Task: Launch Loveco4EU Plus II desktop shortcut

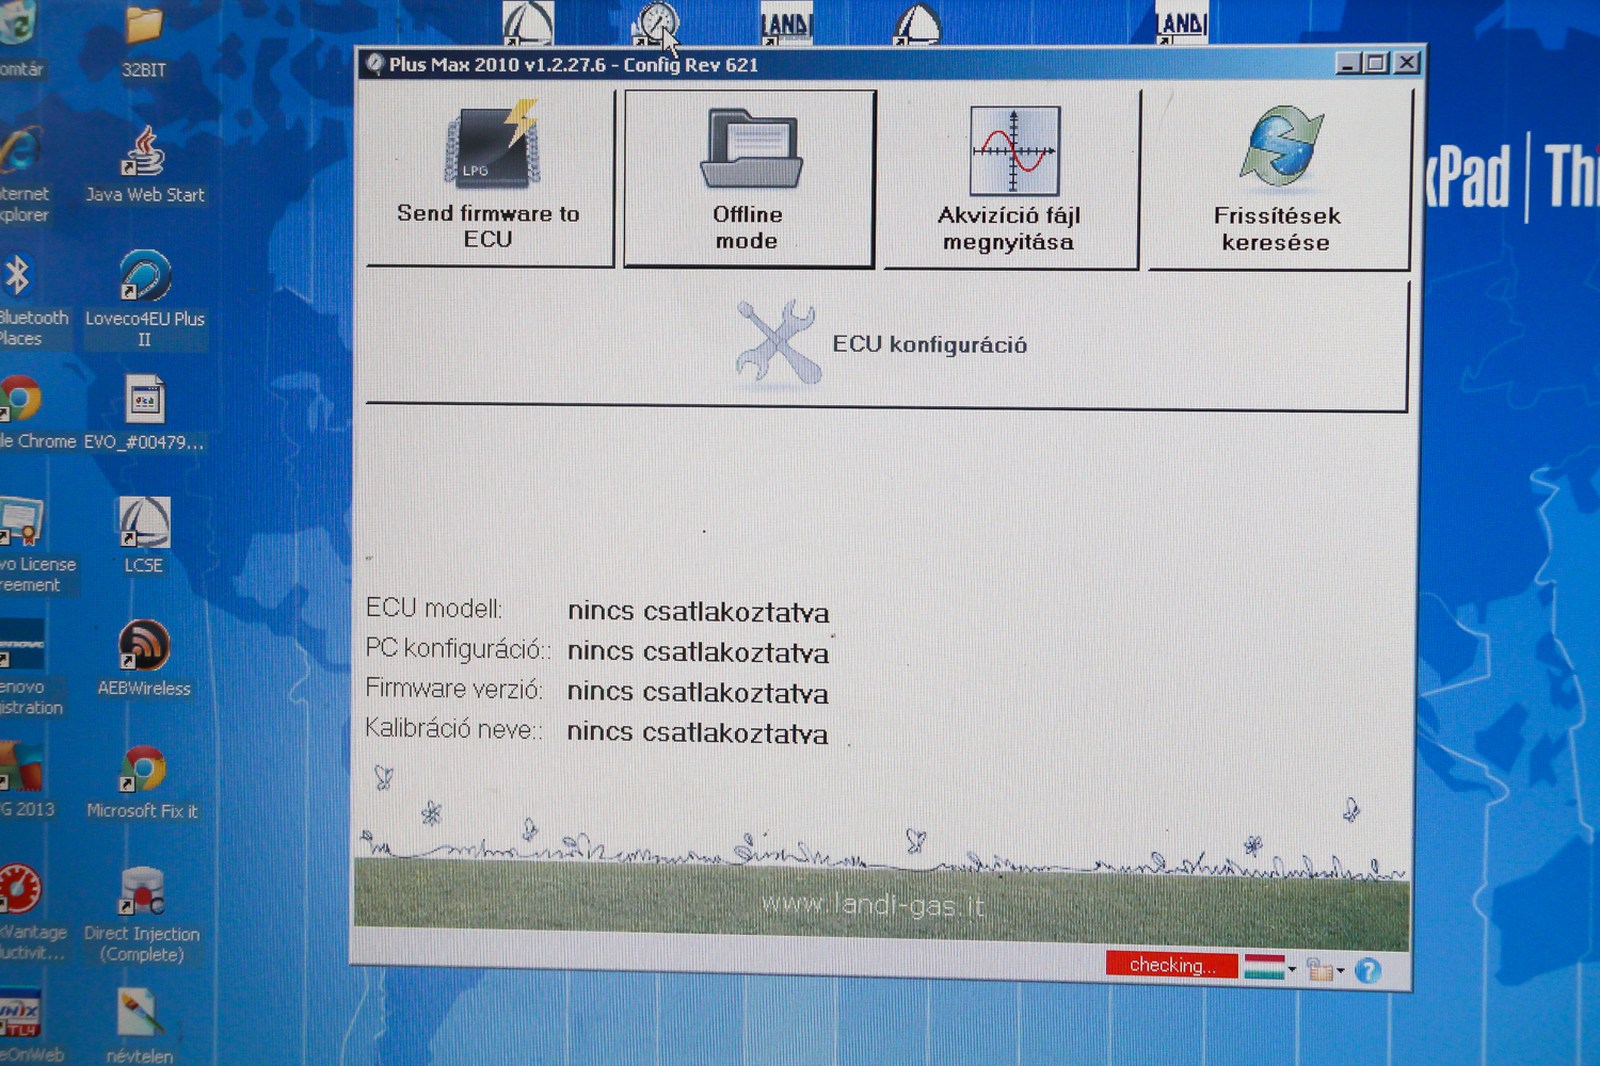Action: 145,295
